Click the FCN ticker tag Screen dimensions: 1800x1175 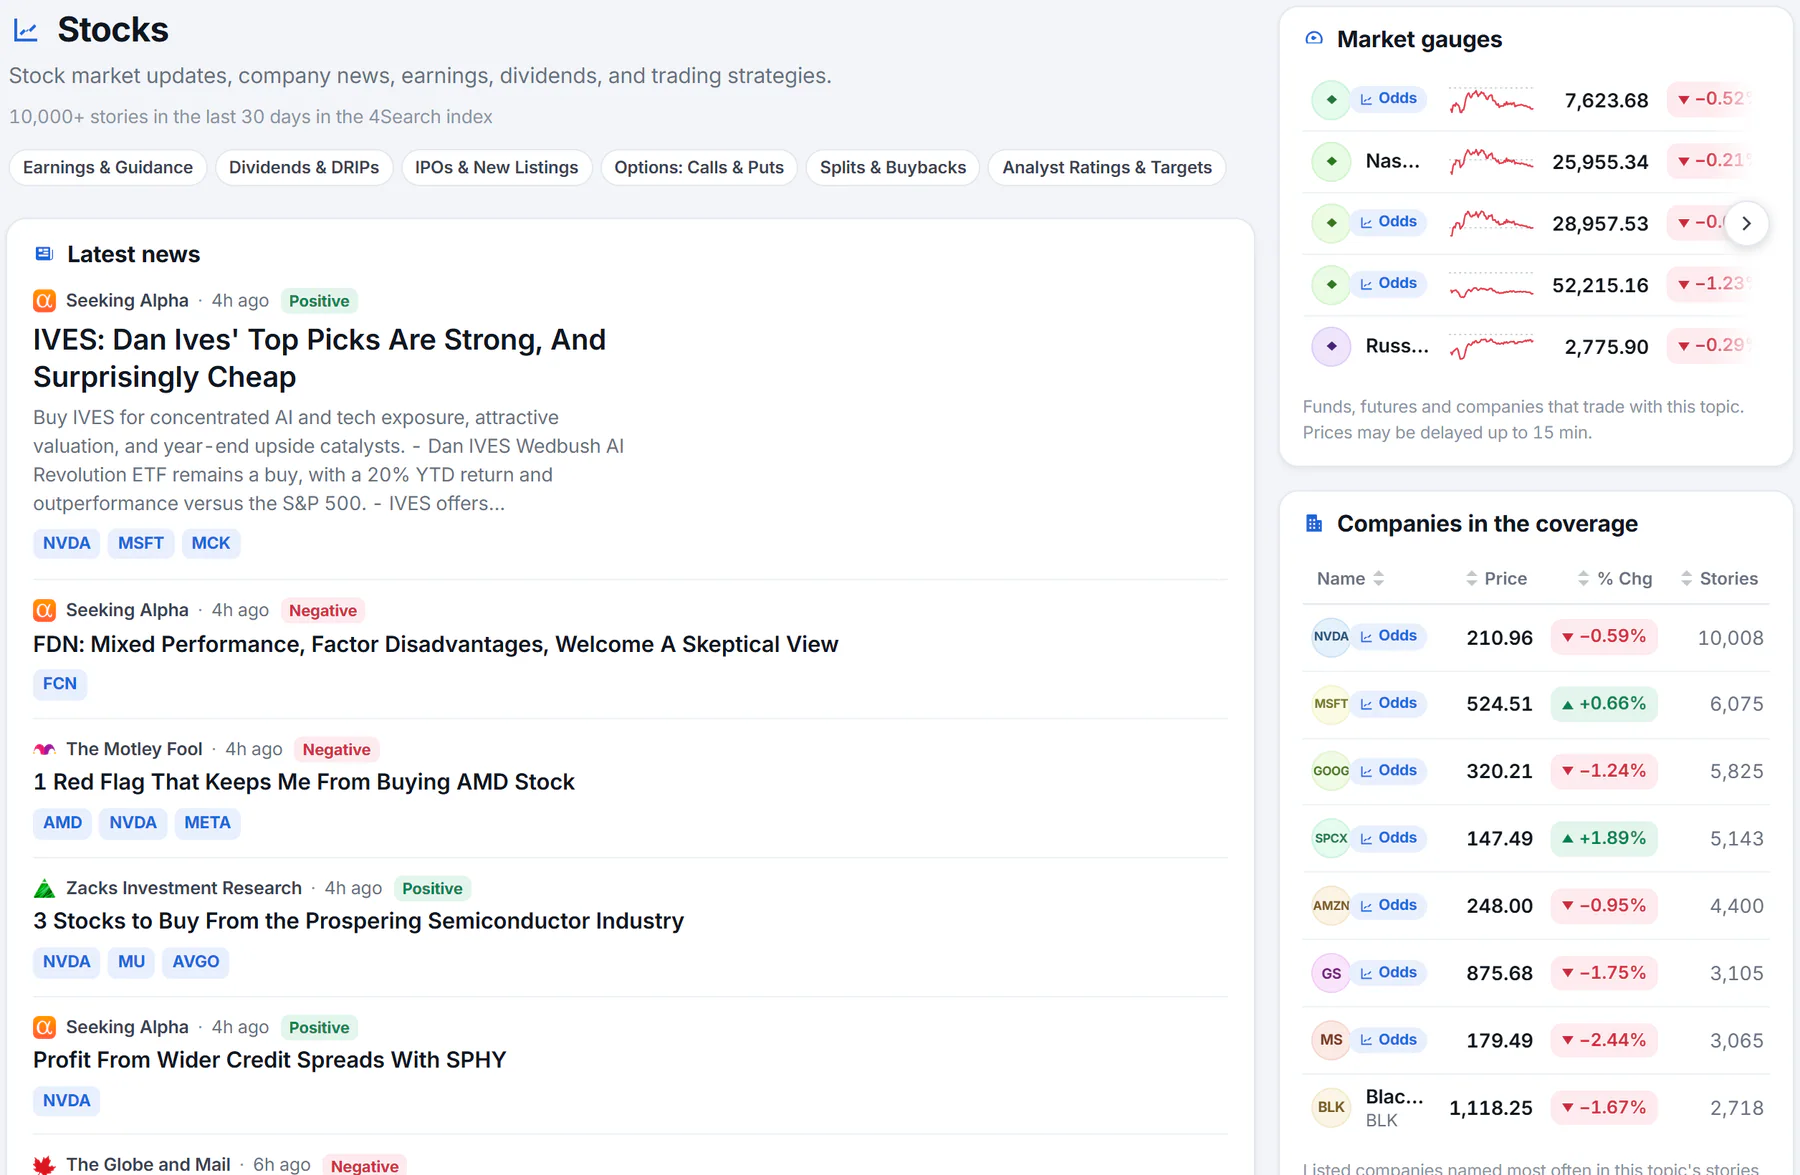(60, 683)
